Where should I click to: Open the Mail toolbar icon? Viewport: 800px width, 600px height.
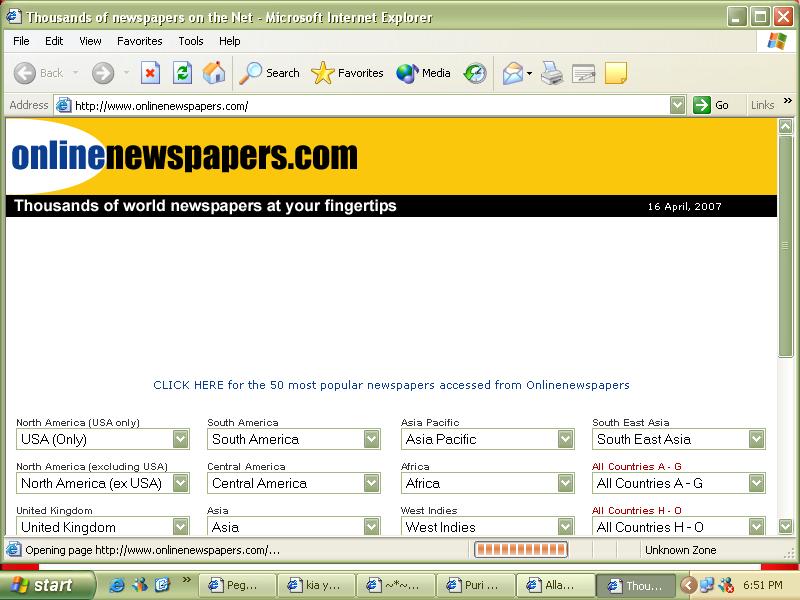click(512, 73)
